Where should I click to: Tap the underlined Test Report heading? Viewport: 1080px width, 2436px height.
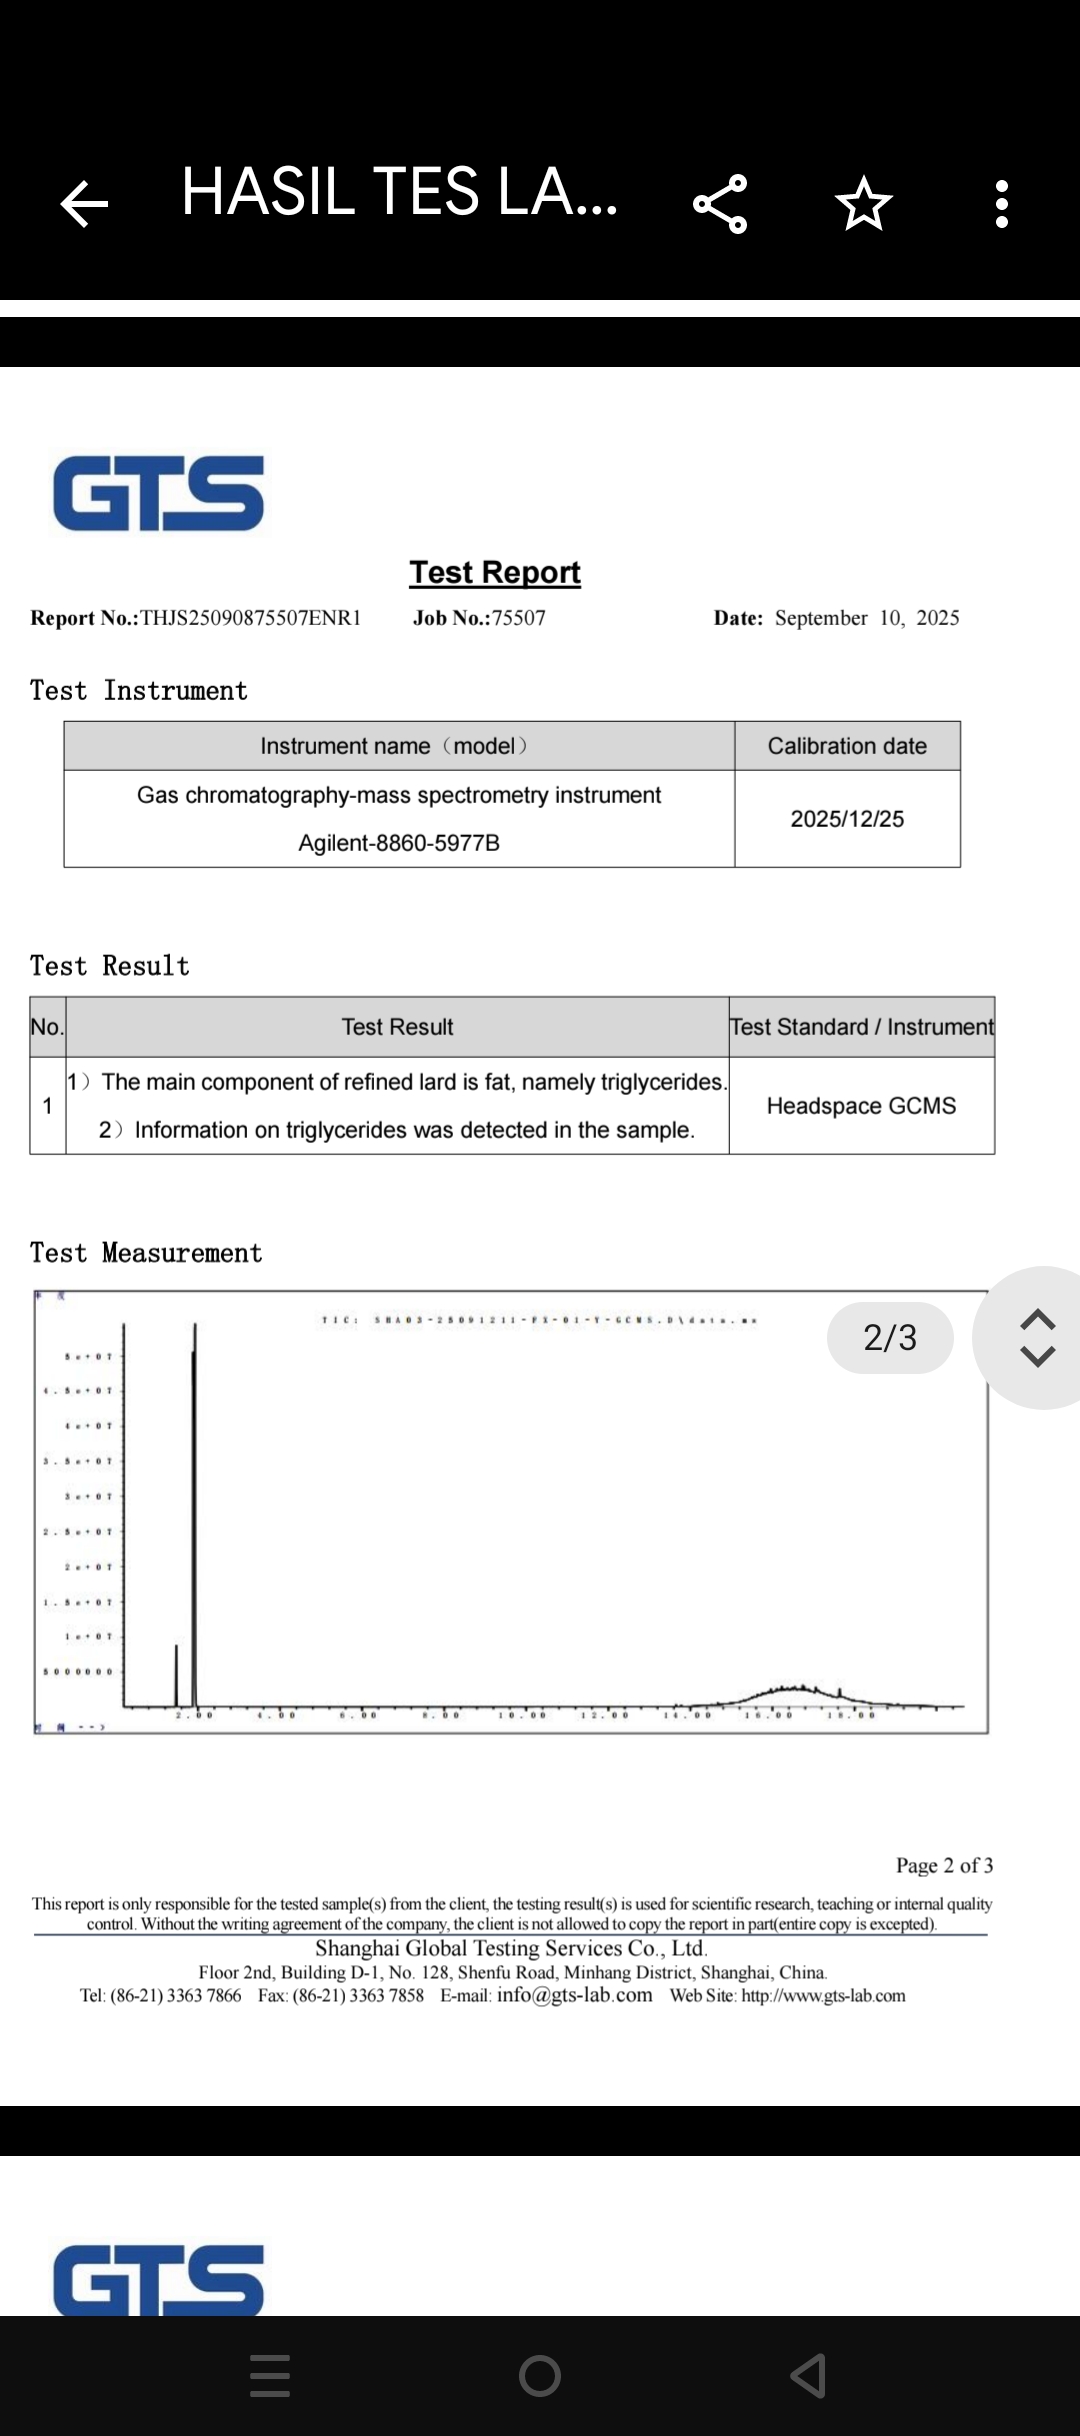pyautogui.click(x=495, y=572)
